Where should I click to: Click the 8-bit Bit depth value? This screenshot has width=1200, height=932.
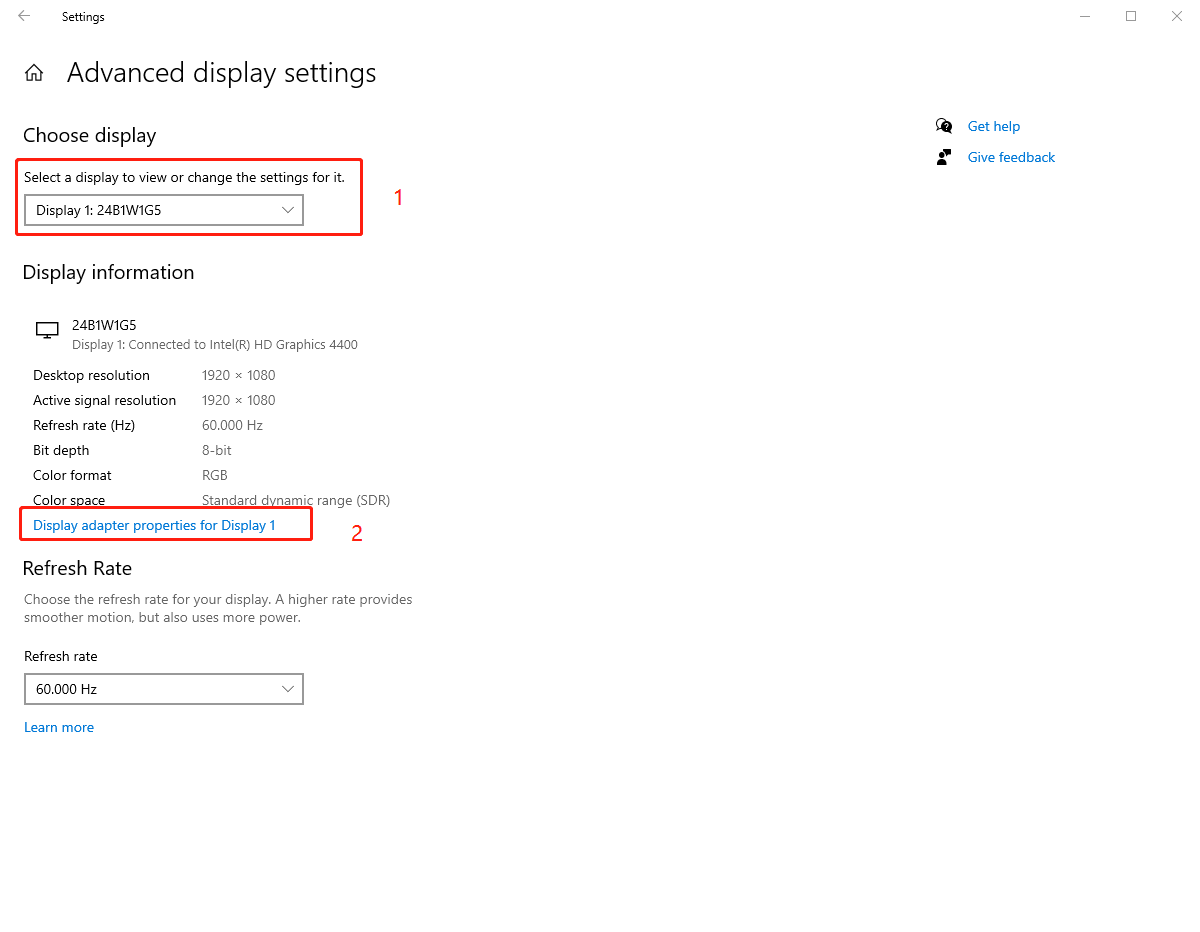[x=217, y=450]
